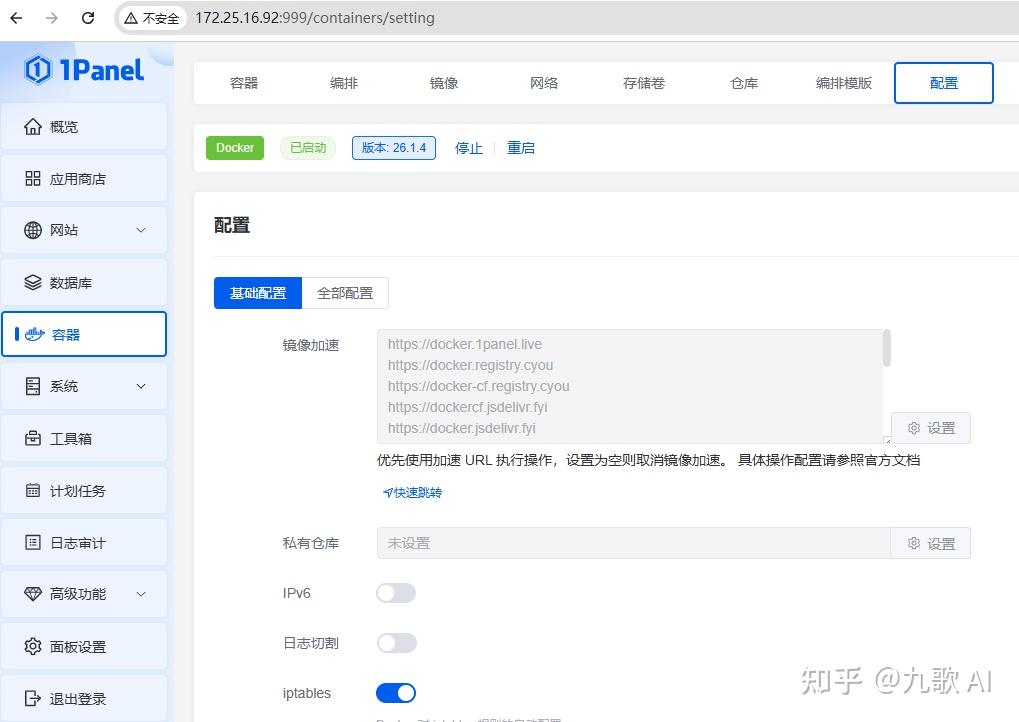Open the 存储卷 tab

(x=644, y=83)
